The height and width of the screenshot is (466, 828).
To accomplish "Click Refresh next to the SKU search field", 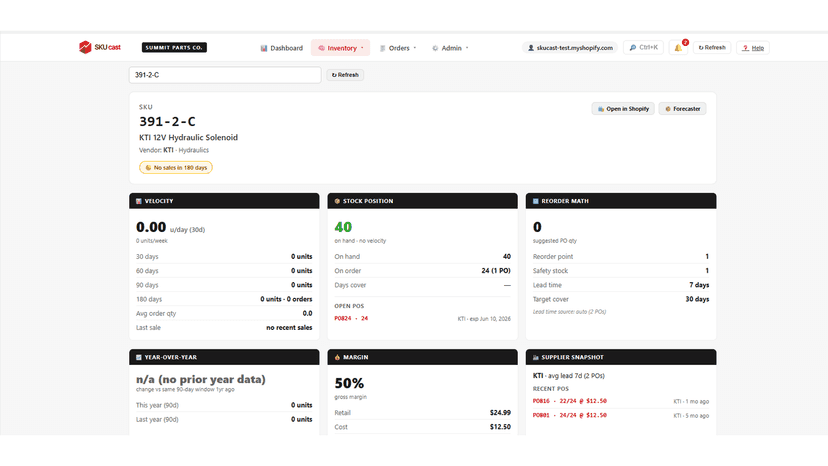I will [345, 75].
